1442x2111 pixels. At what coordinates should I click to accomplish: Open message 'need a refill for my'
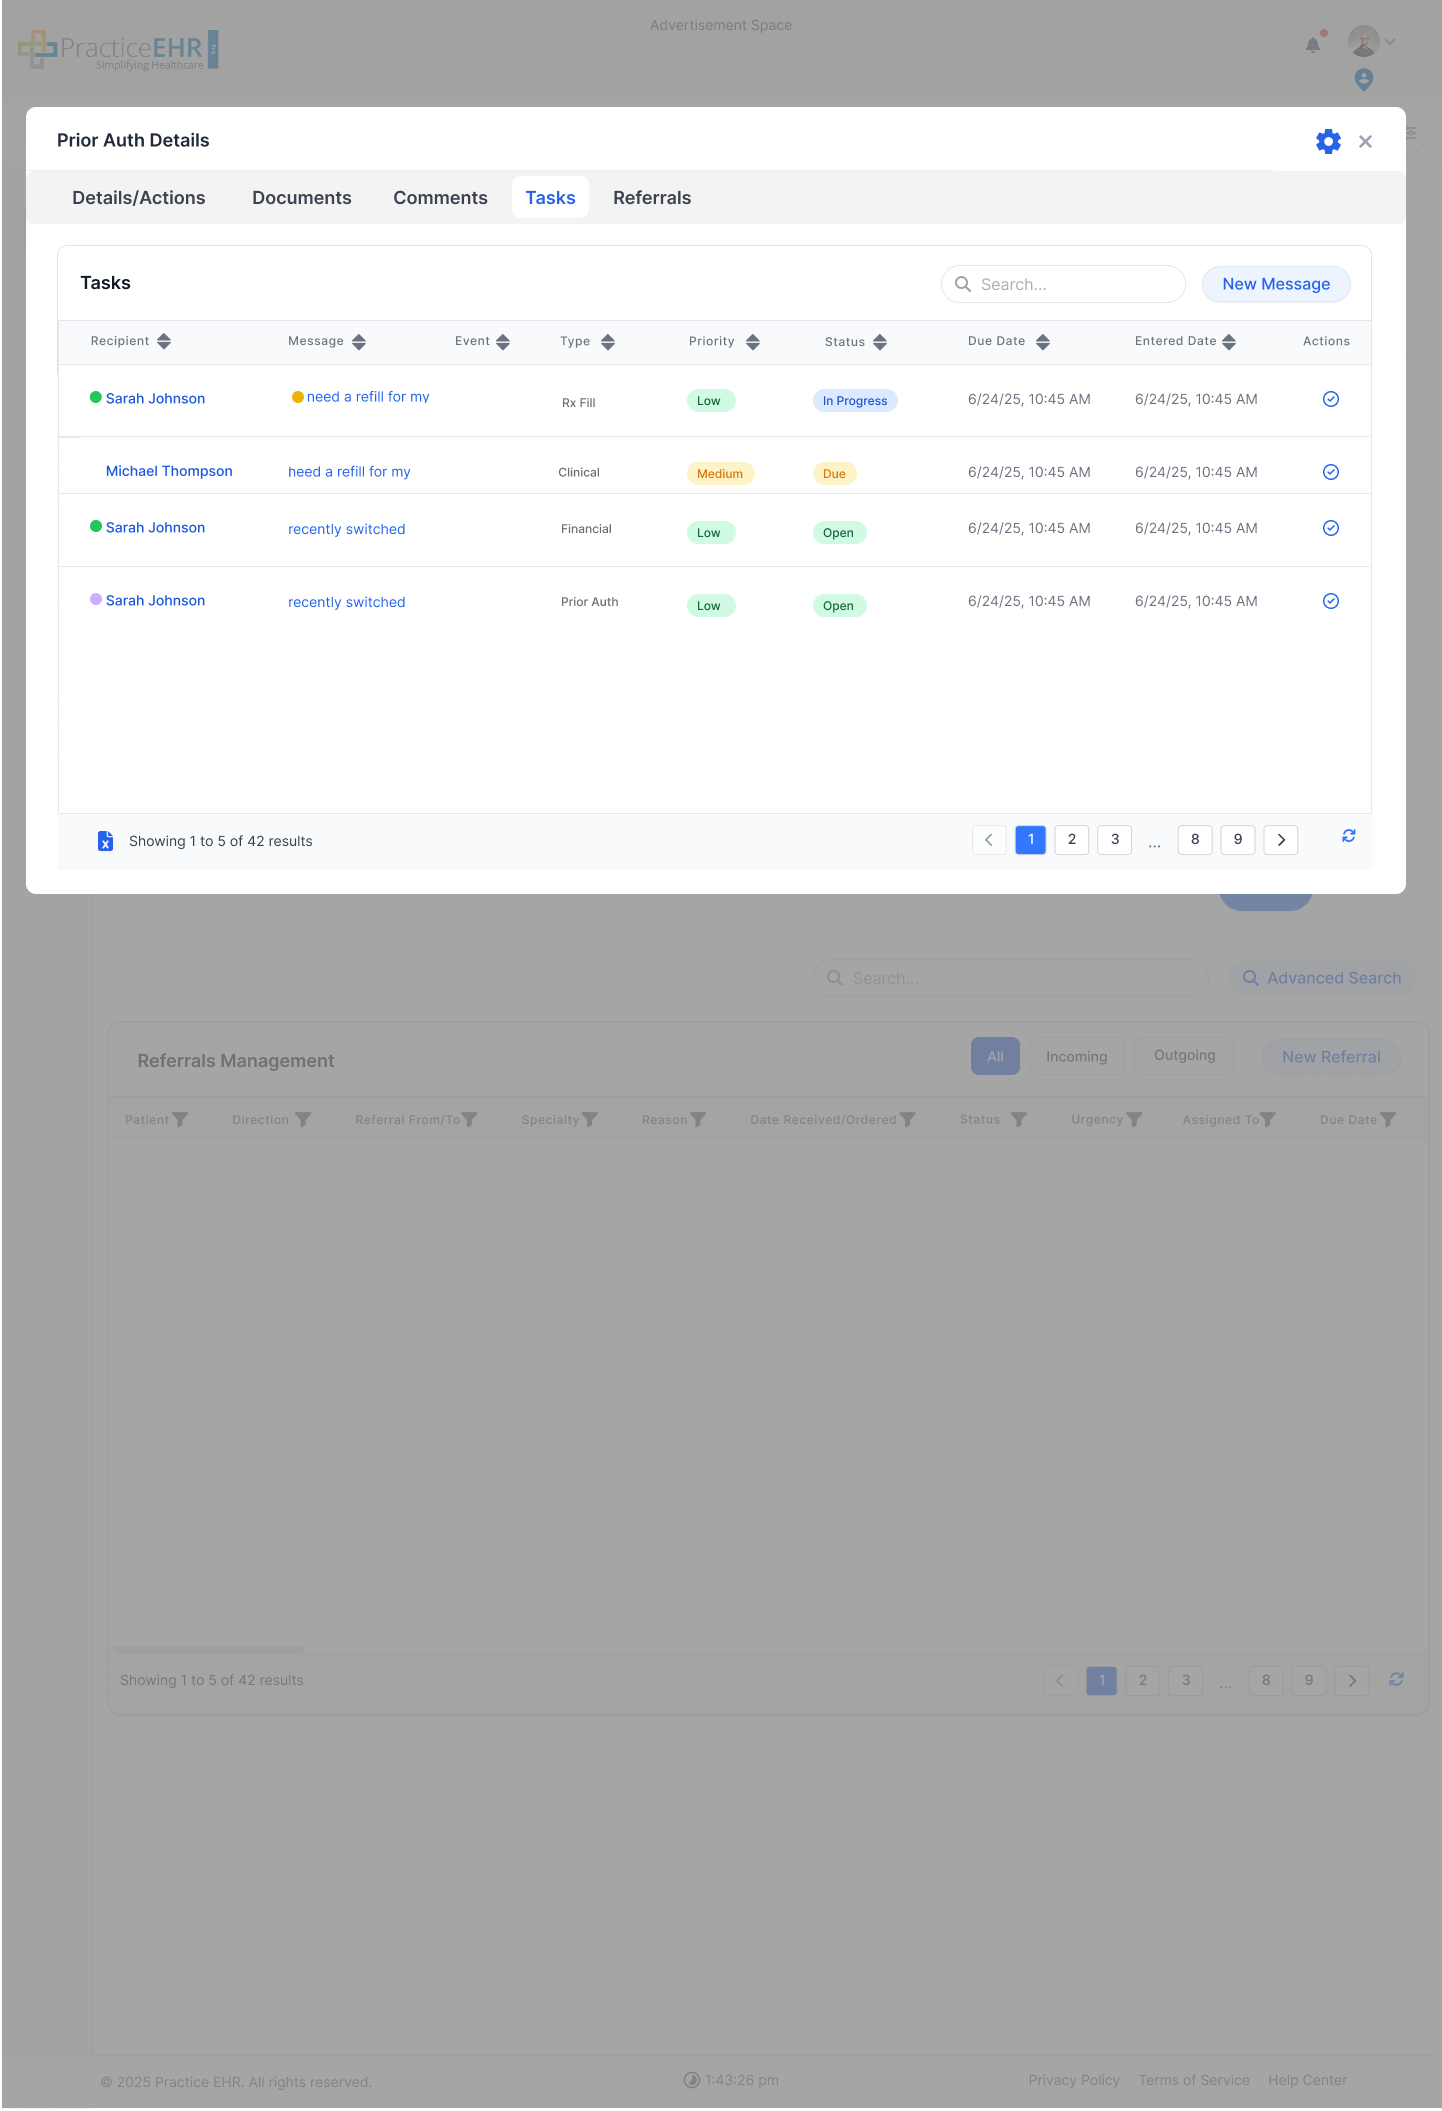point(368,397)
